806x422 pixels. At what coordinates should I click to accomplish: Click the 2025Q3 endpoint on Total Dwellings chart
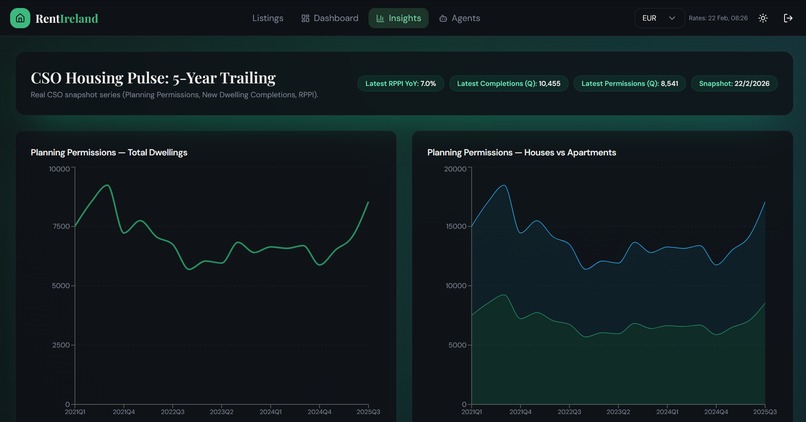[x=368, y=202]
